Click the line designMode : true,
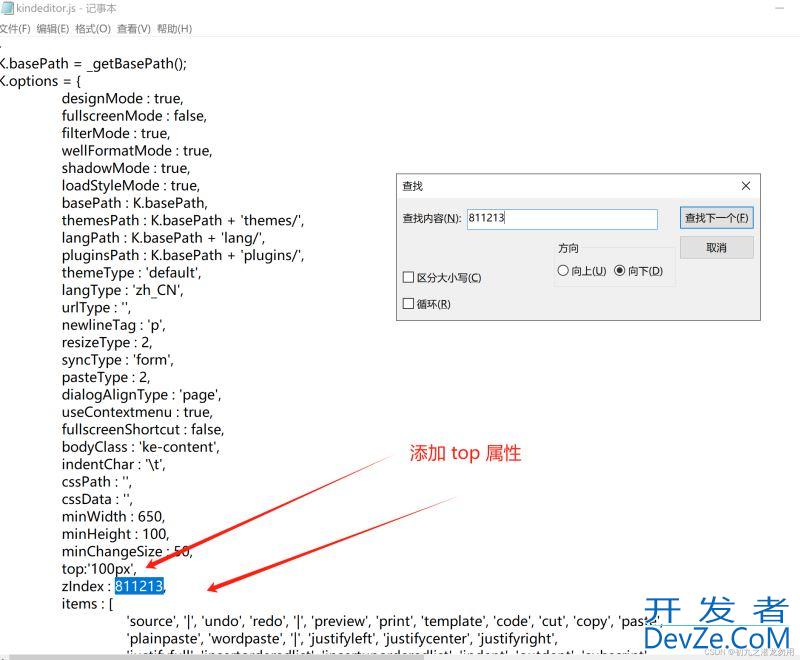This screenshot has width=800, height=660. click(122, 98)
